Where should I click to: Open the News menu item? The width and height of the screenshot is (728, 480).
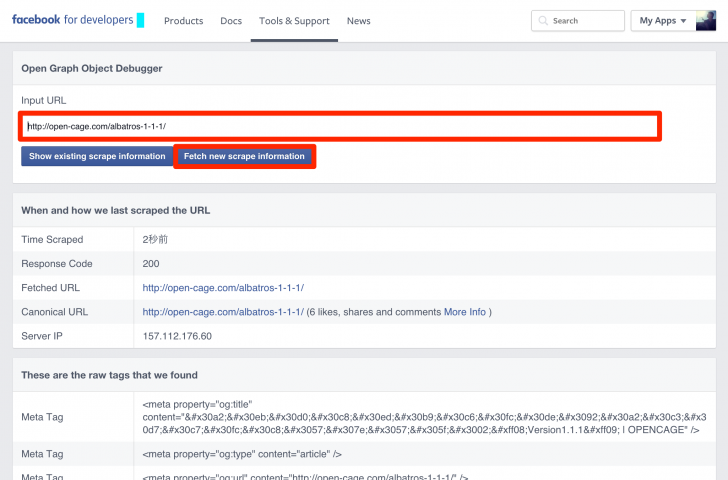(358, 21)
